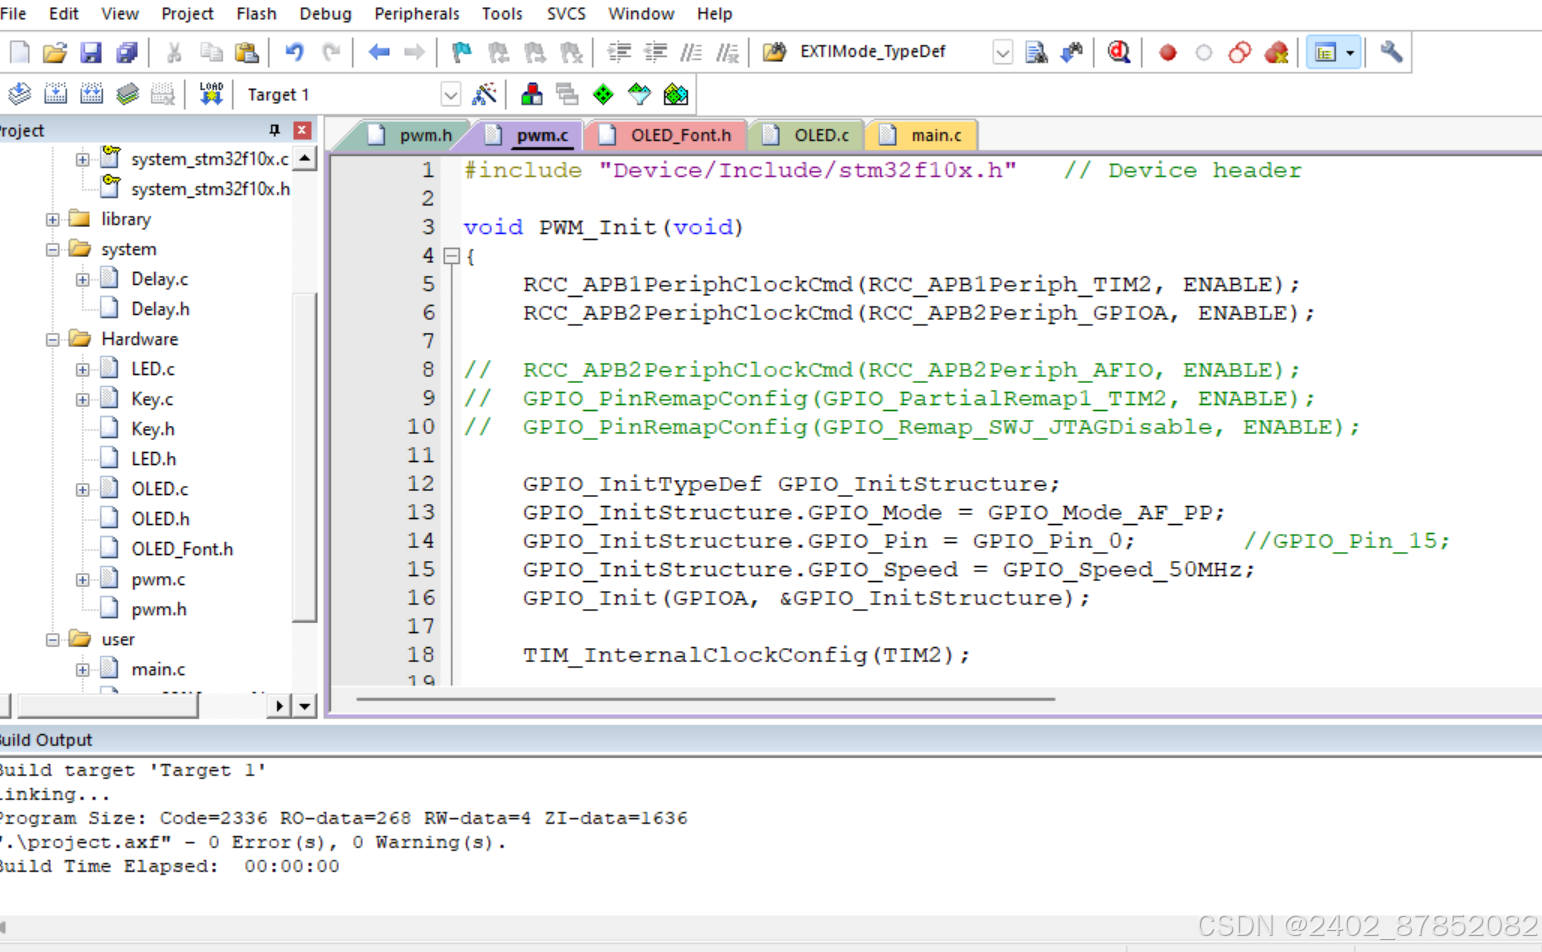Expand pwm.c in the project tree
This screenshot has width=1542, height=952.
[83, 578]
